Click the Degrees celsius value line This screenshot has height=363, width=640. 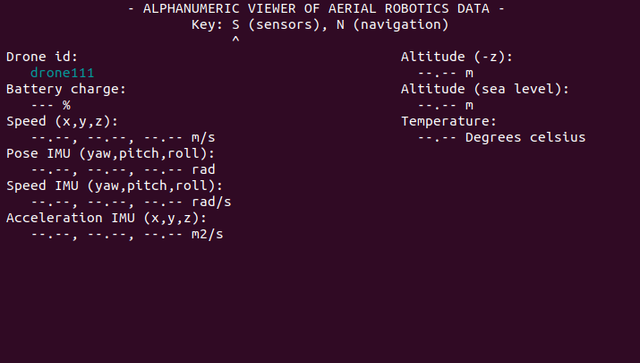[502, 138]
